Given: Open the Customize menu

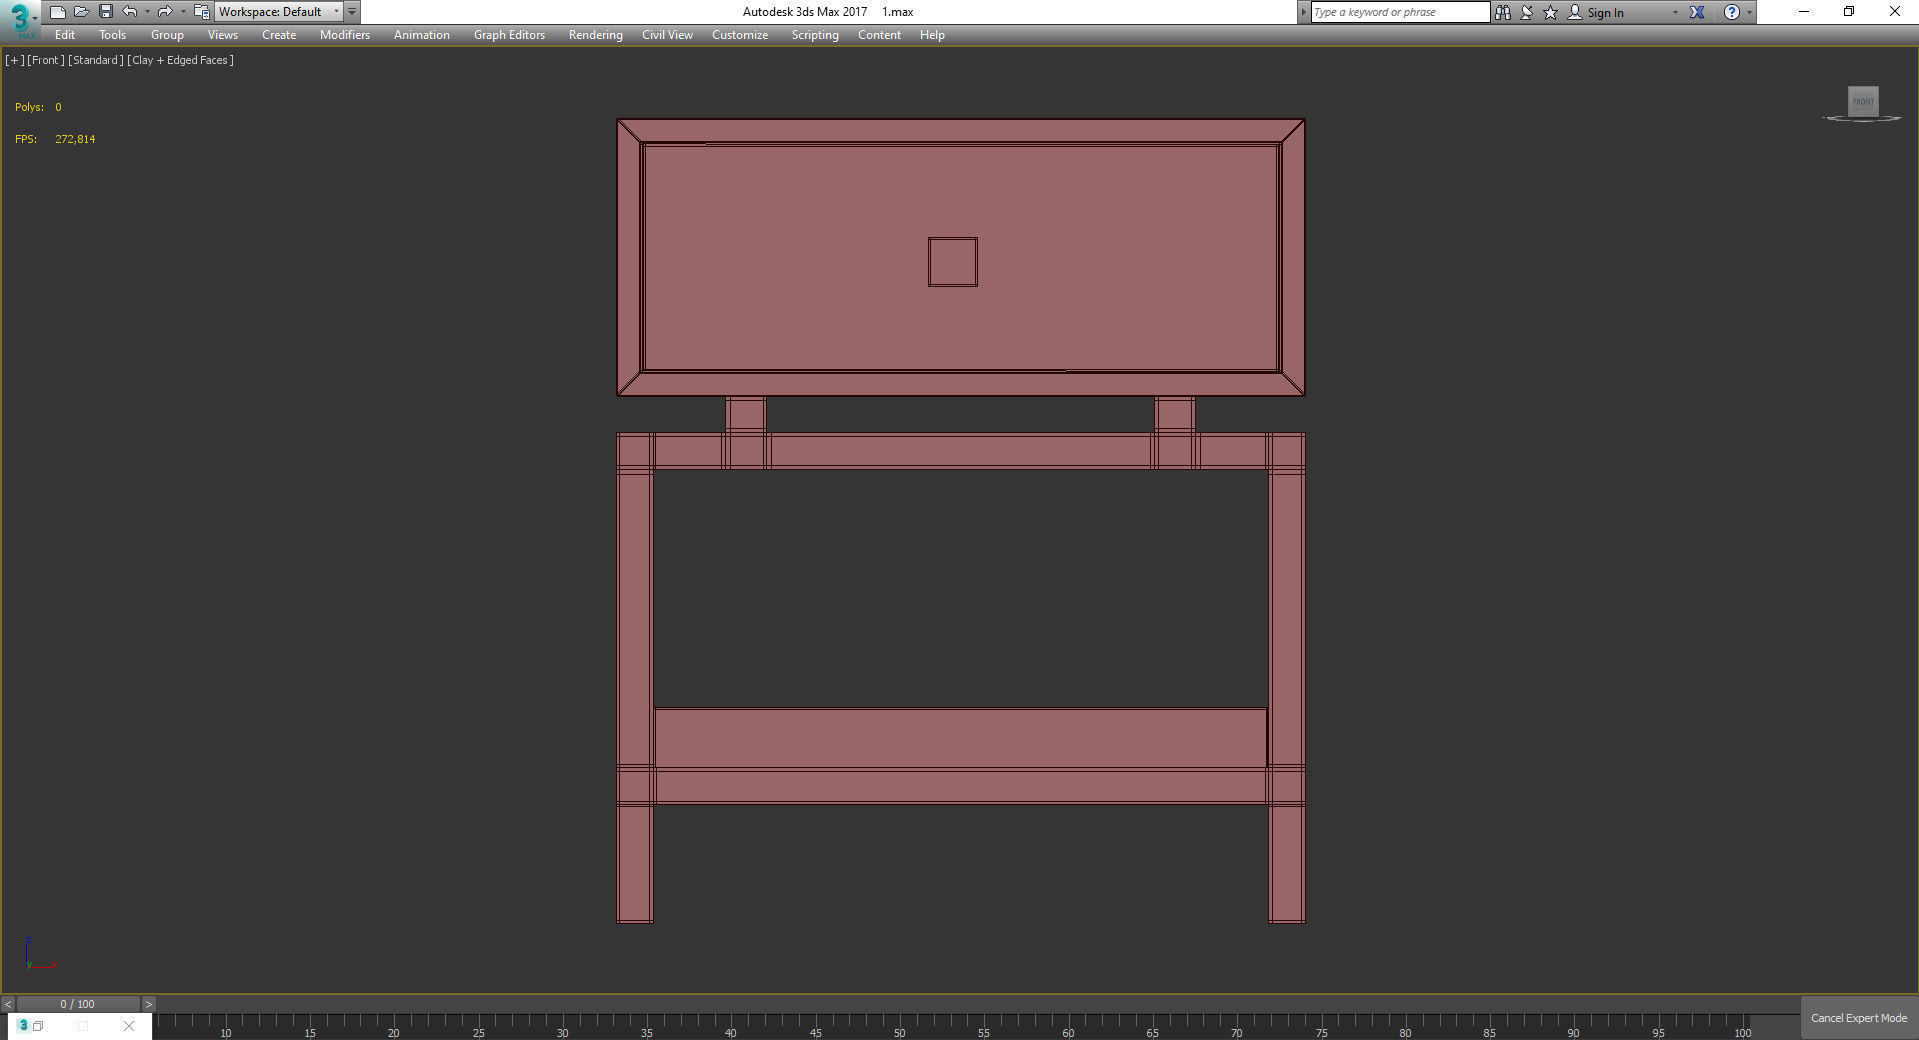Looking at the screenshot, I should pos(740,35).
